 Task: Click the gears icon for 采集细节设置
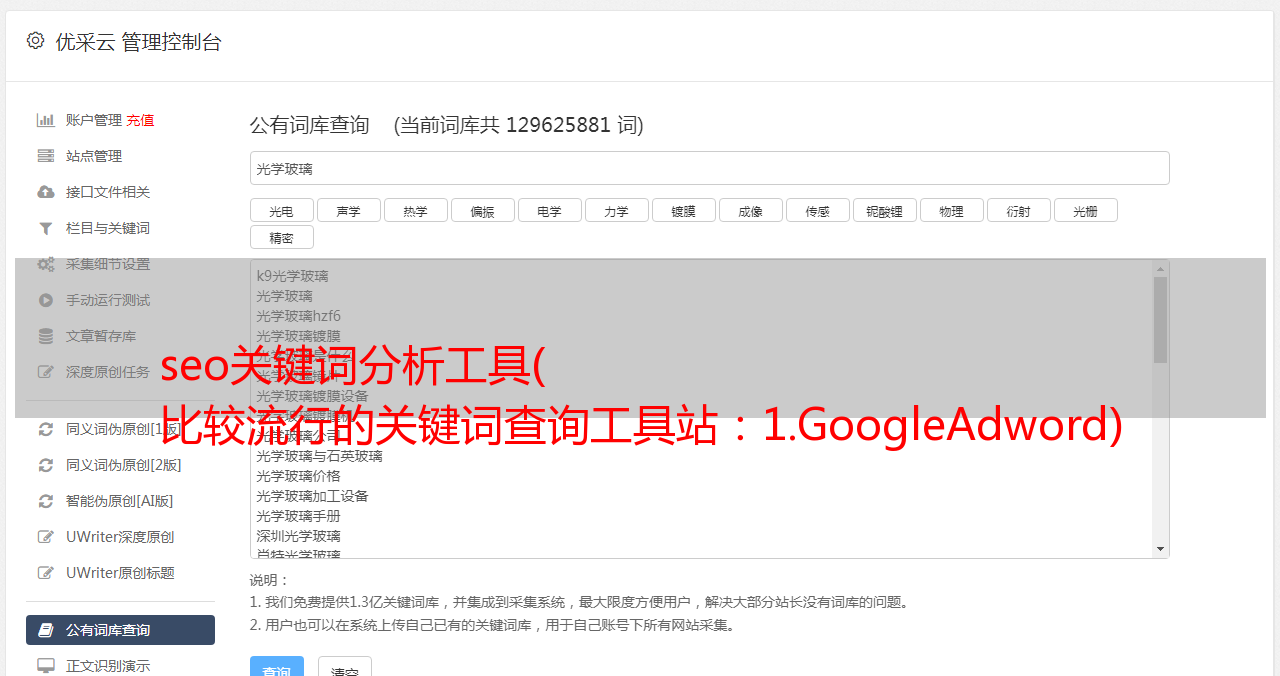pos(46,264)
